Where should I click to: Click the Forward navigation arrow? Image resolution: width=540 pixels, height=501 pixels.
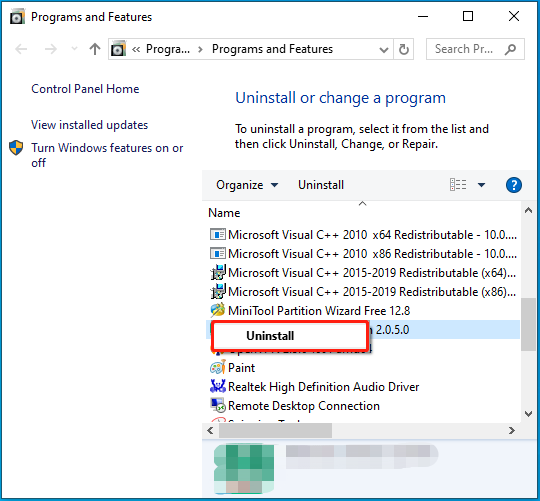[x=51, y=49]
